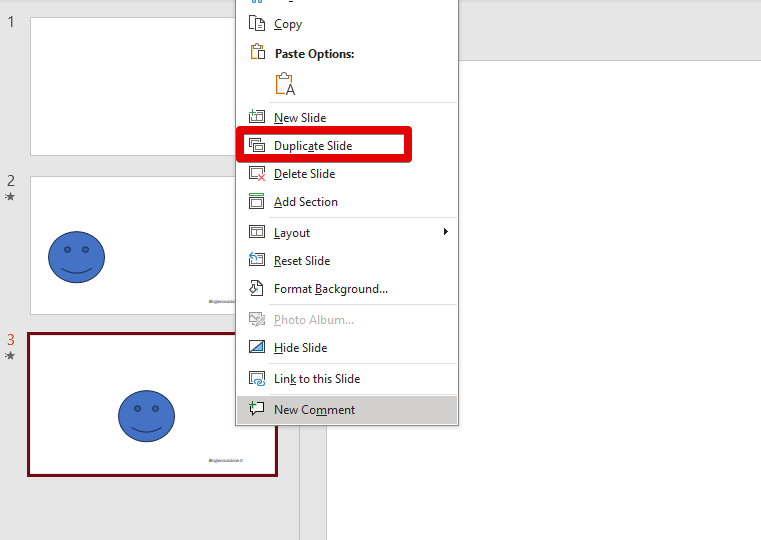Choose Hide Slide menu text

(x=300, y=348)
